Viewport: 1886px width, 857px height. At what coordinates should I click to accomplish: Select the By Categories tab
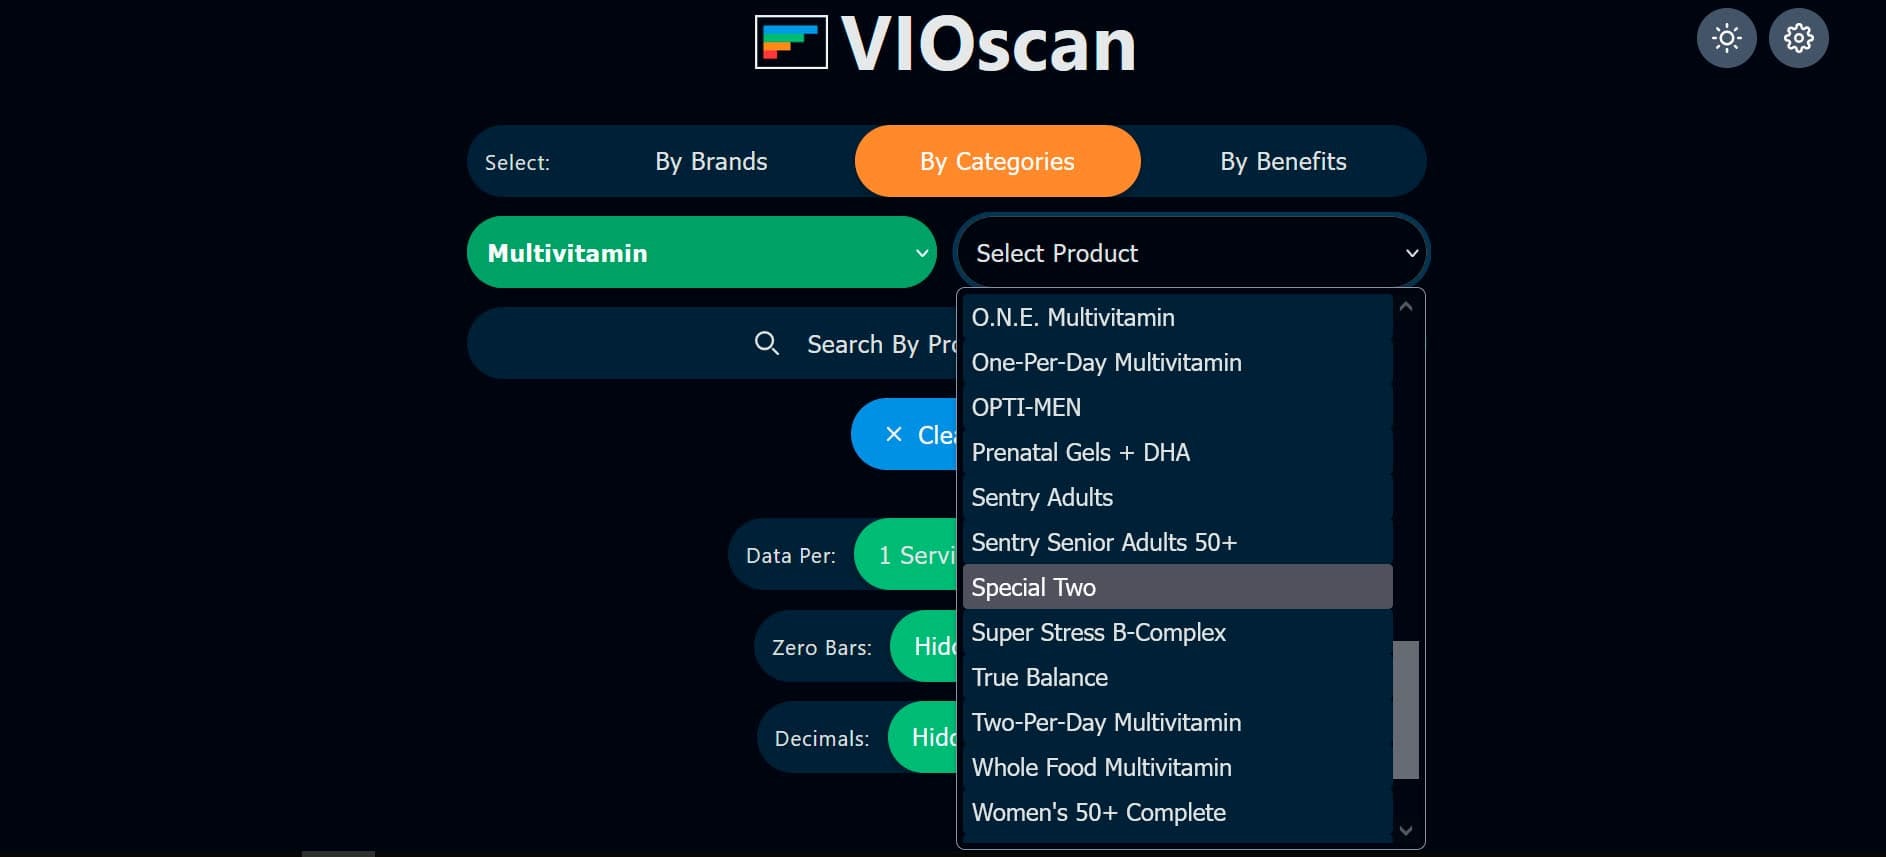[996, 161]
